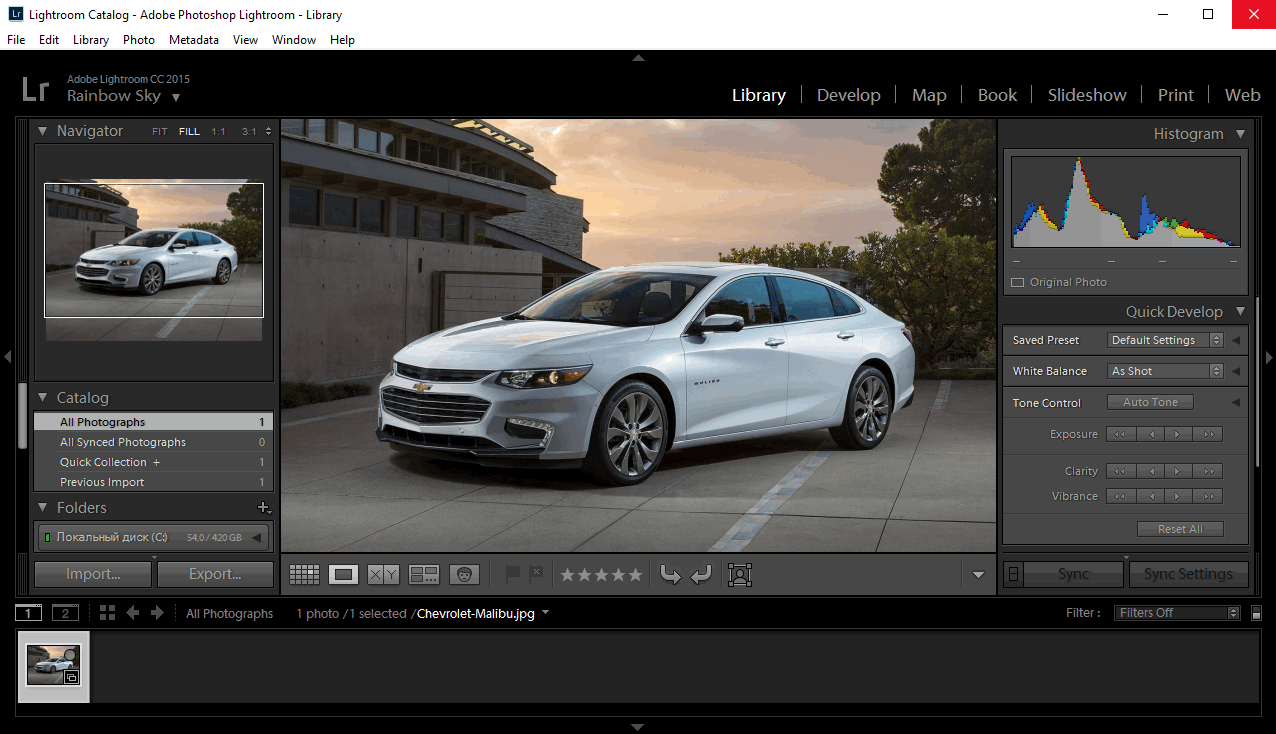Screen dimensions: 1276x734
Task: Click the Sync Settings button
Action: (1188, 574)
